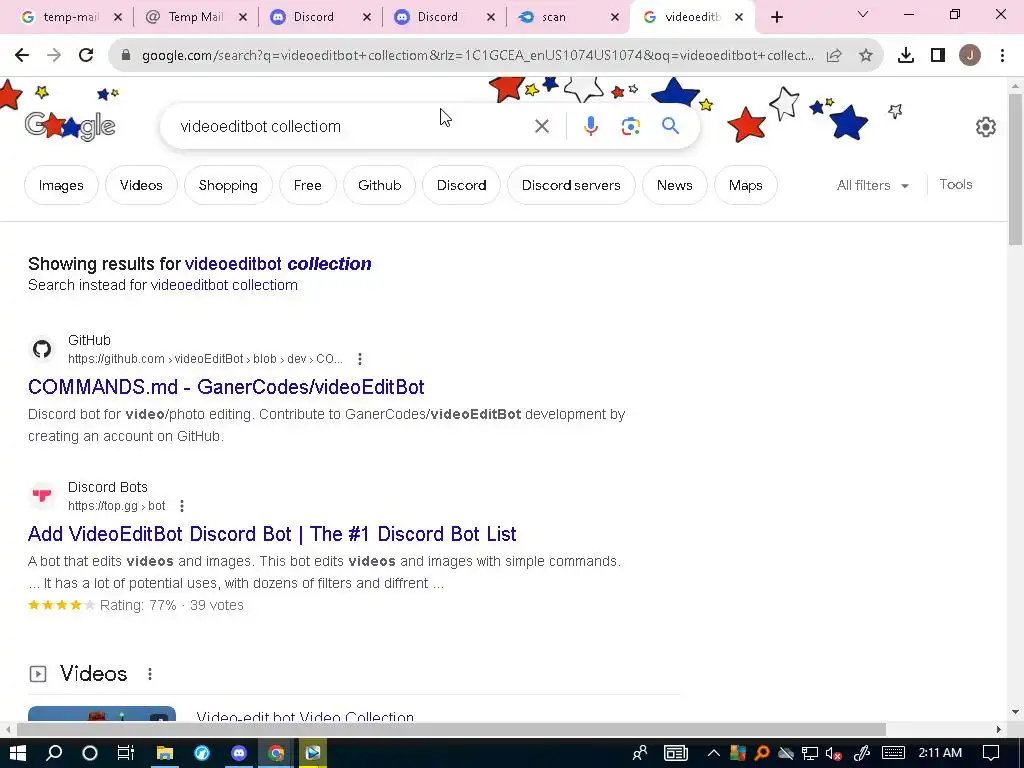This screenshot has width=1024, height=768.
Task: Open Video-edit bot Video Collection video title
Action: point(305,716)
